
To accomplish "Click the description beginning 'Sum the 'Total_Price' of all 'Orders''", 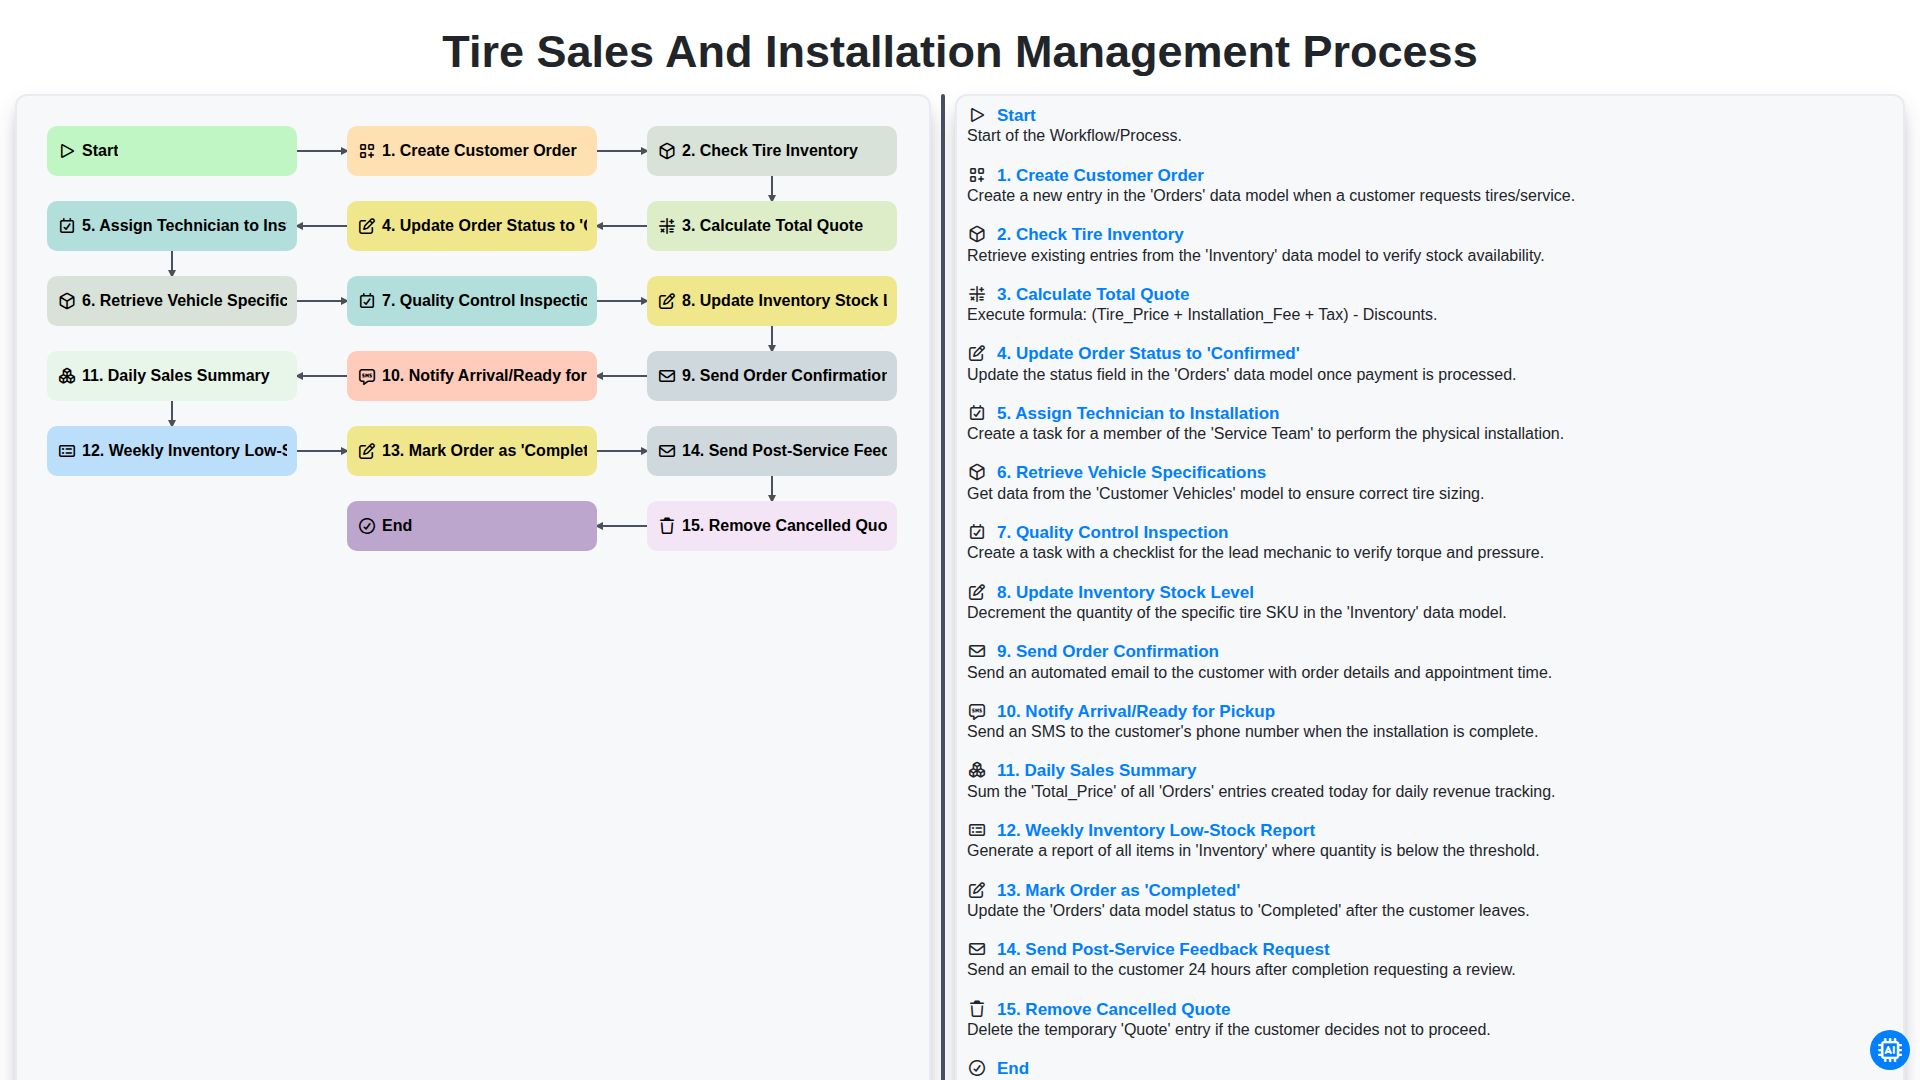I will (1261, 792).
